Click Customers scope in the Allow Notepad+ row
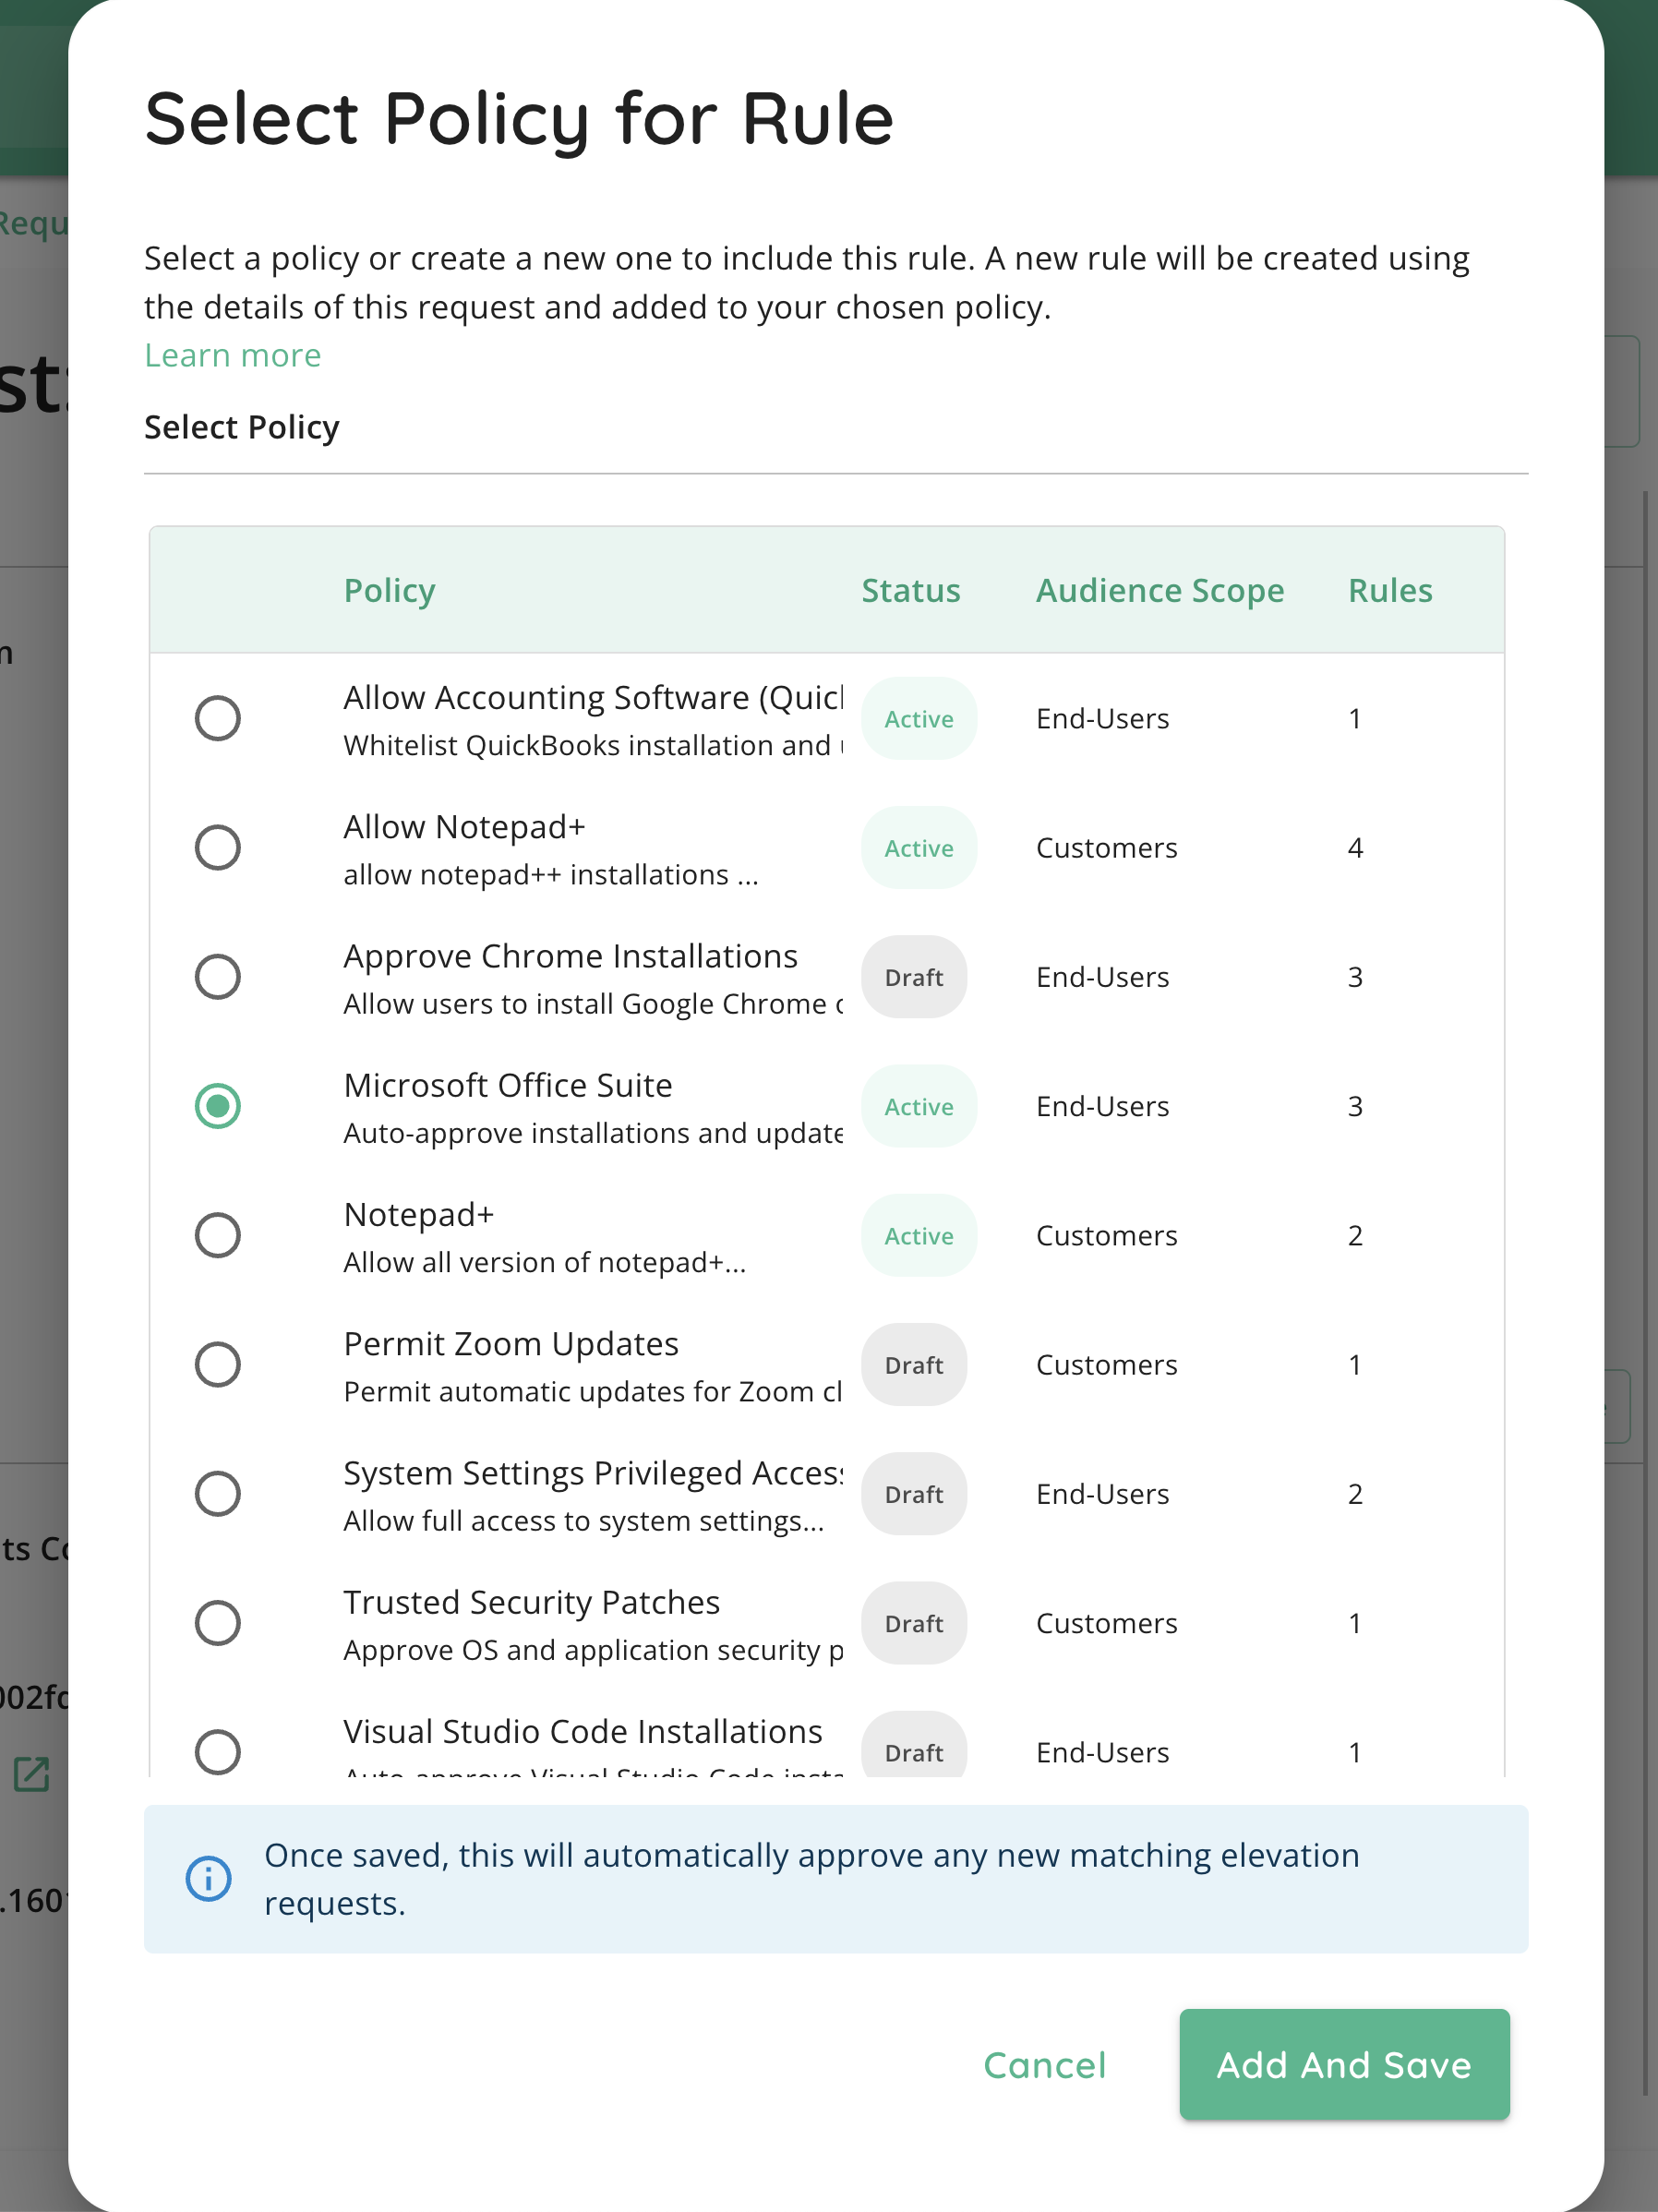This screenshot has width=1658, height=2212. (1107, 848)
